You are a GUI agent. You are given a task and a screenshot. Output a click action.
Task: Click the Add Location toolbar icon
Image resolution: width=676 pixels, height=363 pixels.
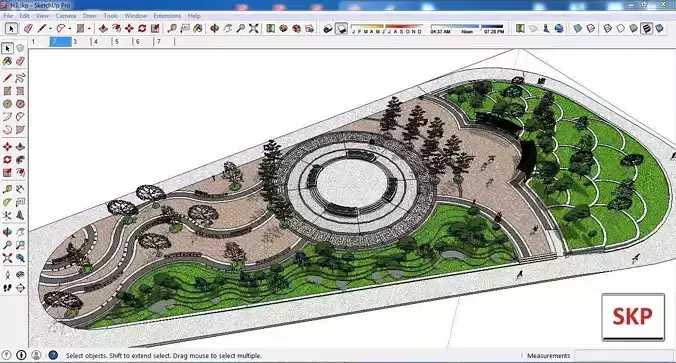(x=520, y=28)
